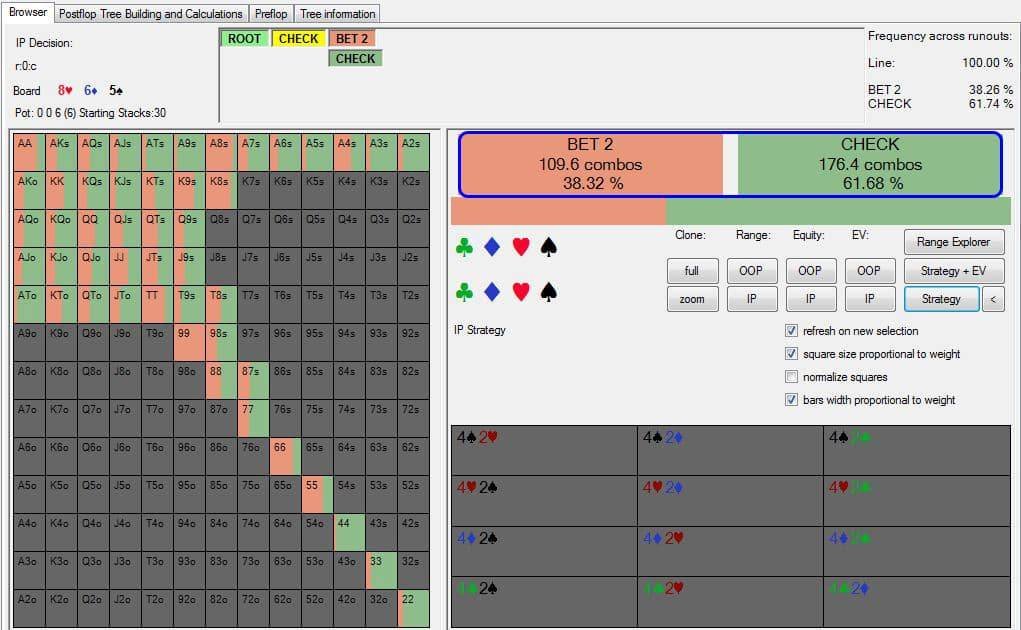Select the heart suit icon in bottom row
The width and height of the screenshot is (1021, 630).
[520, 292]
